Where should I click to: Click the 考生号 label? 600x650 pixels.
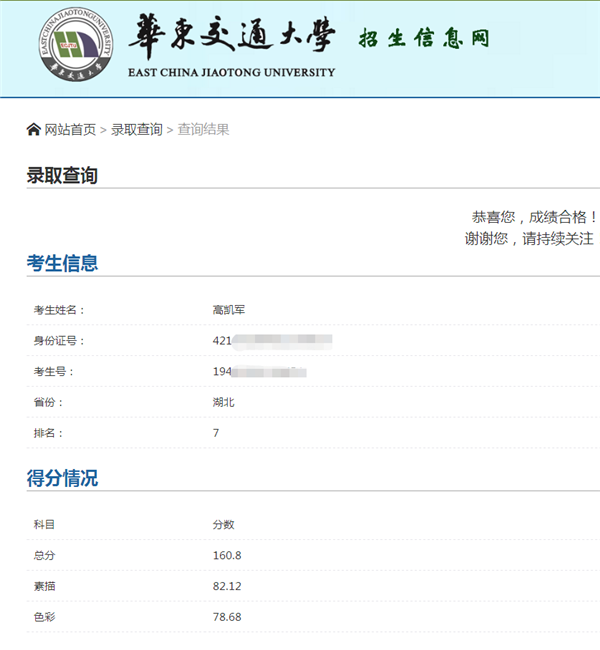click(x=54, y=371)
